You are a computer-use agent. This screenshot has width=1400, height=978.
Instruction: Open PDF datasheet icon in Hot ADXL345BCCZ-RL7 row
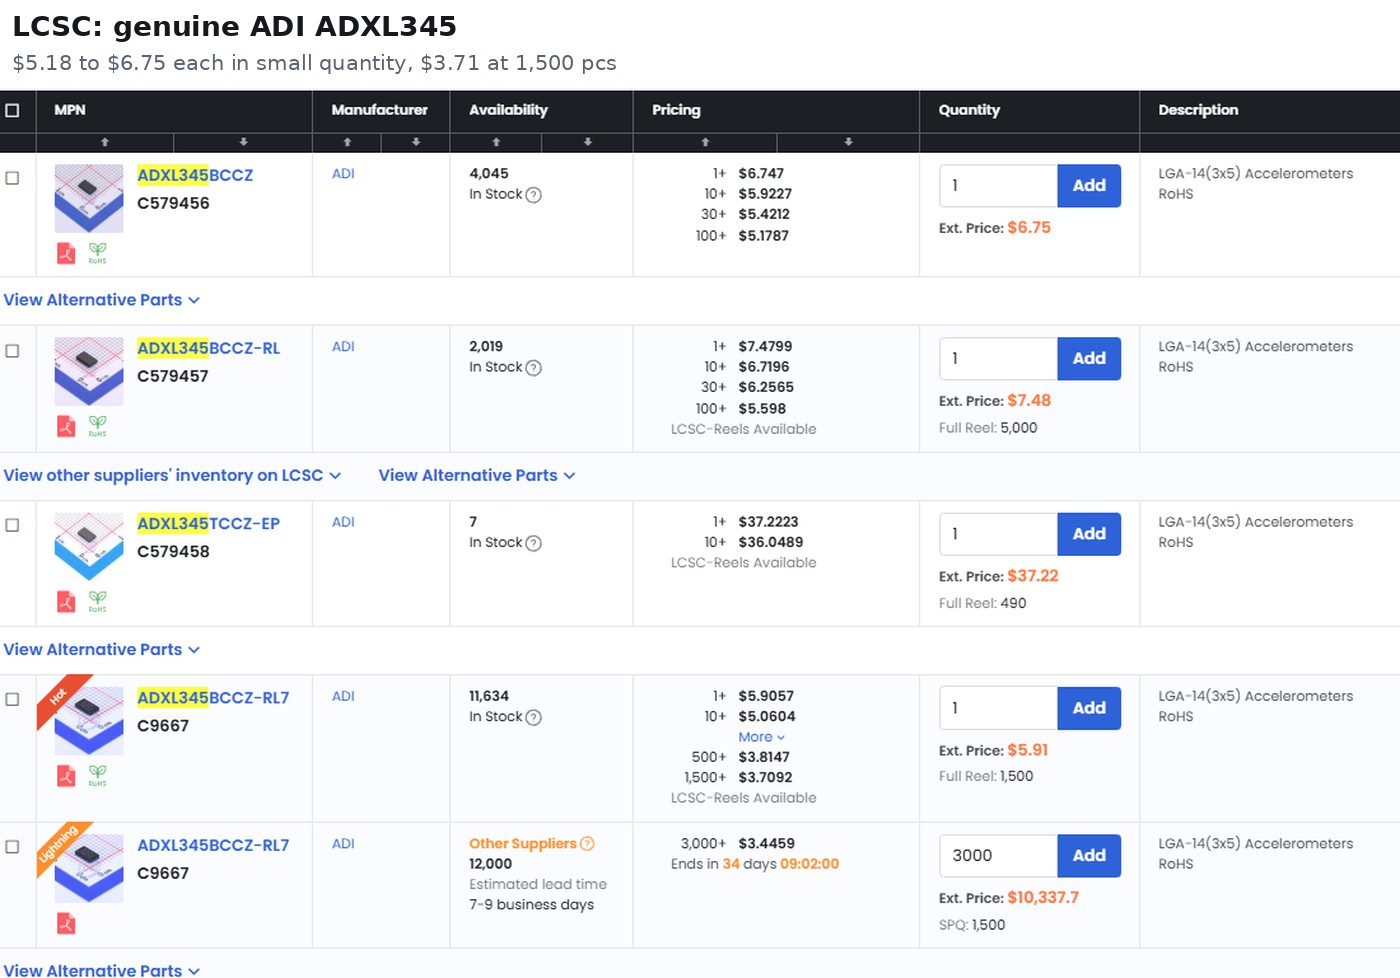(x=66, y=775)
